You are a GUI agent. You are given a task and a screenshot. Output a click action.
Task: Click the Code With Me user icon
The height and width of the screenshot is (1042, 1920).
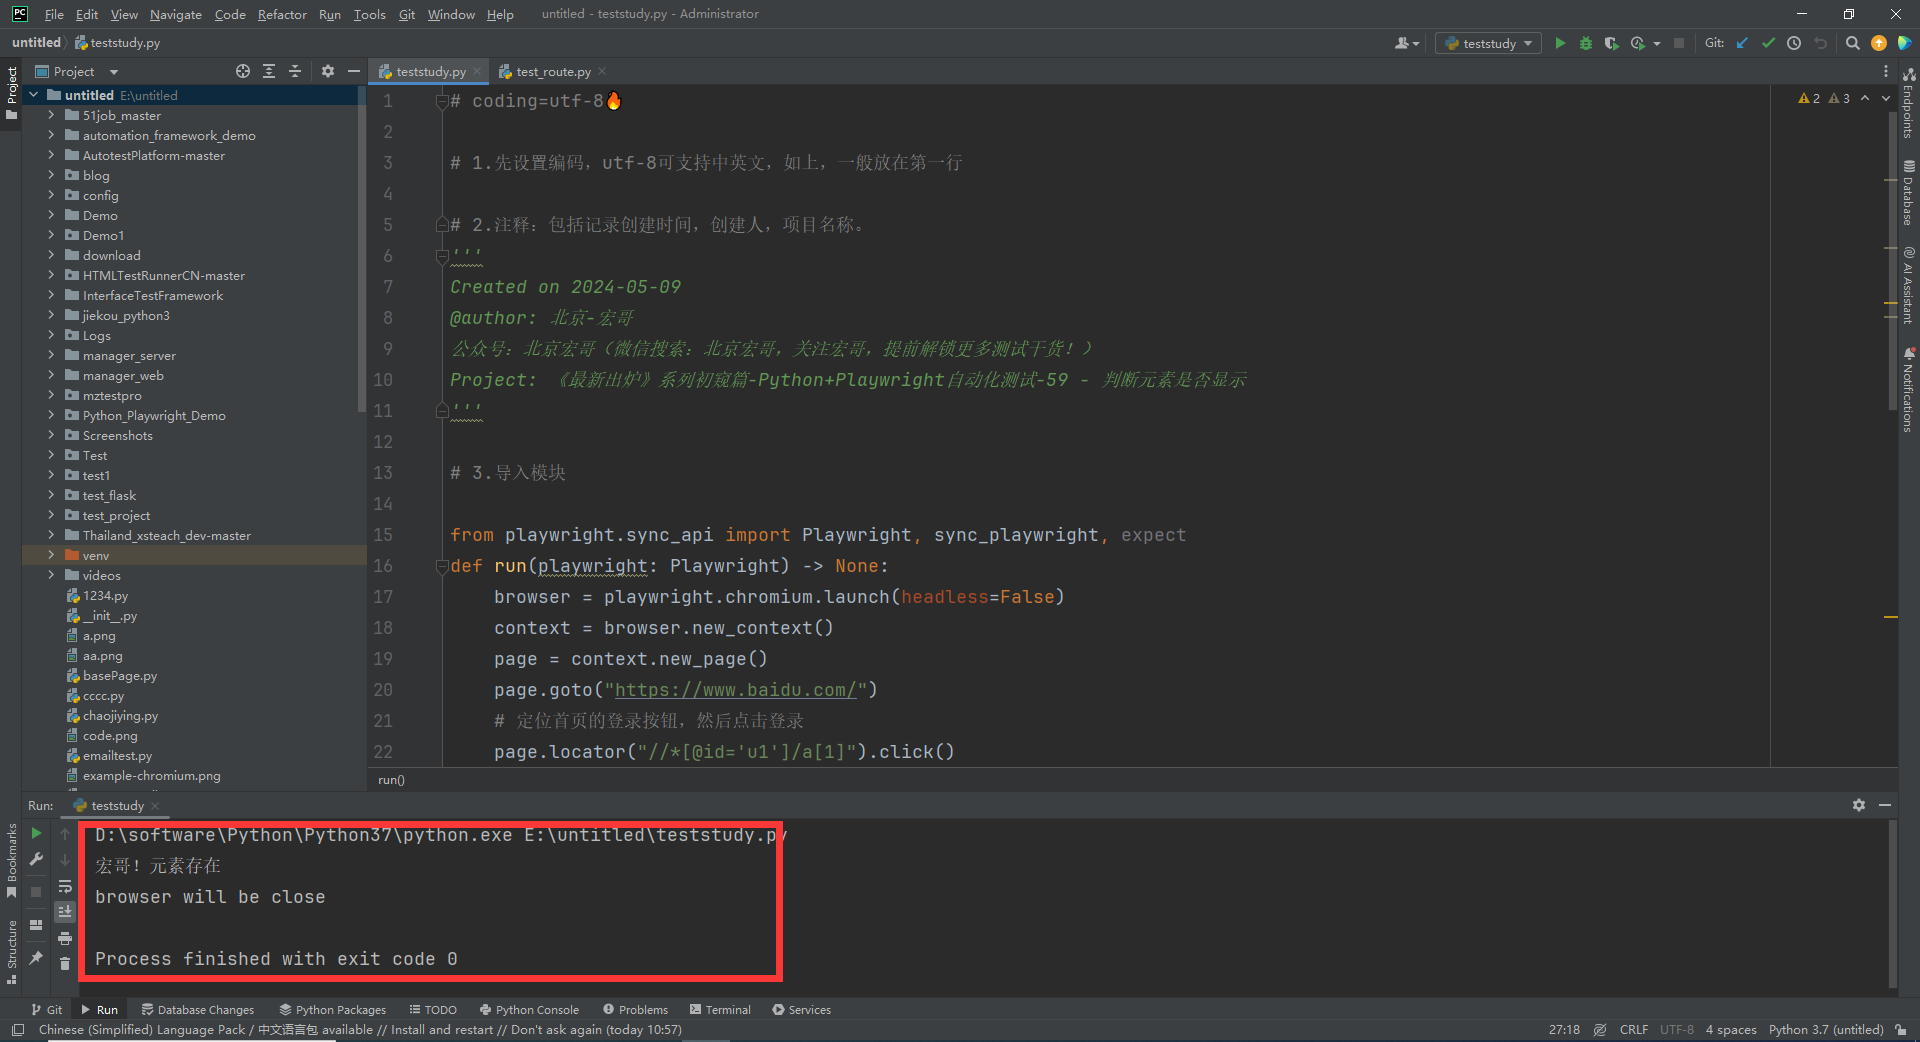point(1406,43)
